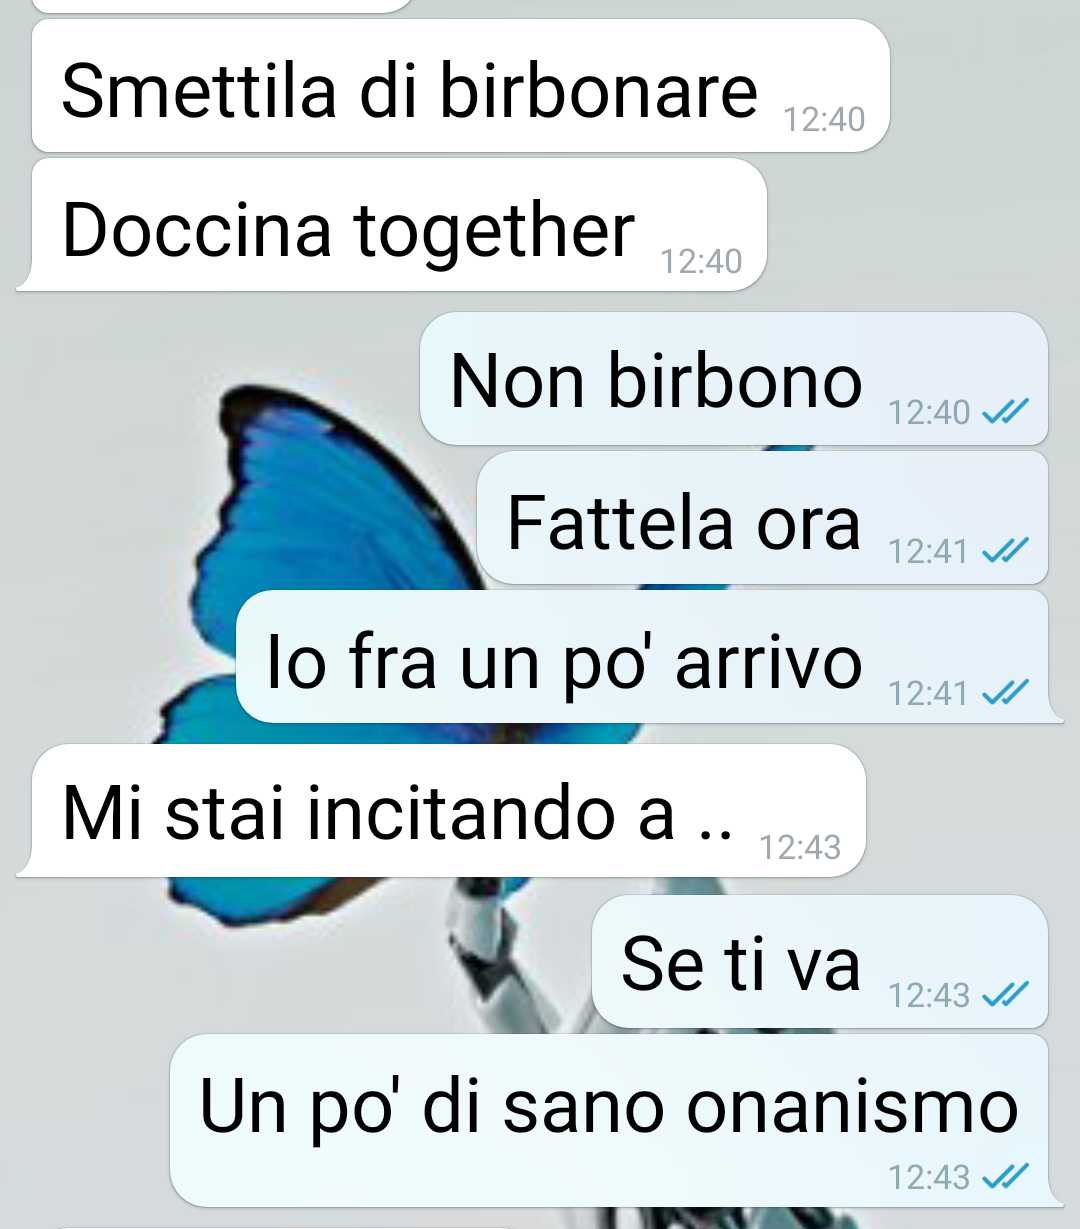Select the "Mi stai incitando a .." message

440,810
